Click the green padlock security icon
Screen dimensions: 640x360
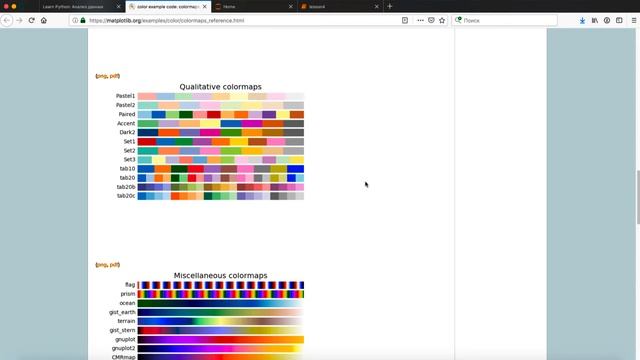pyautogui.click(x=83, y=20)
